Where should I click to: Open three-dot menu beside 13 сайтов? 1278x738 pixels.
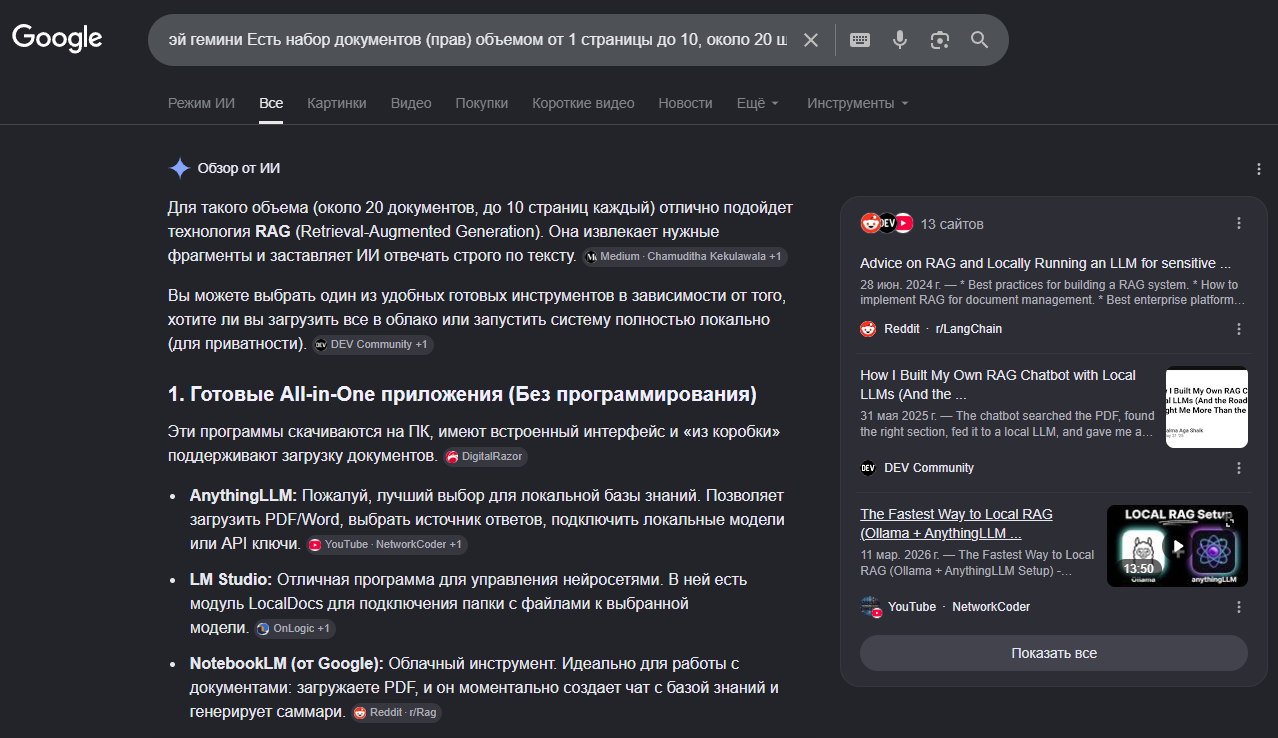coord(1239,223)
